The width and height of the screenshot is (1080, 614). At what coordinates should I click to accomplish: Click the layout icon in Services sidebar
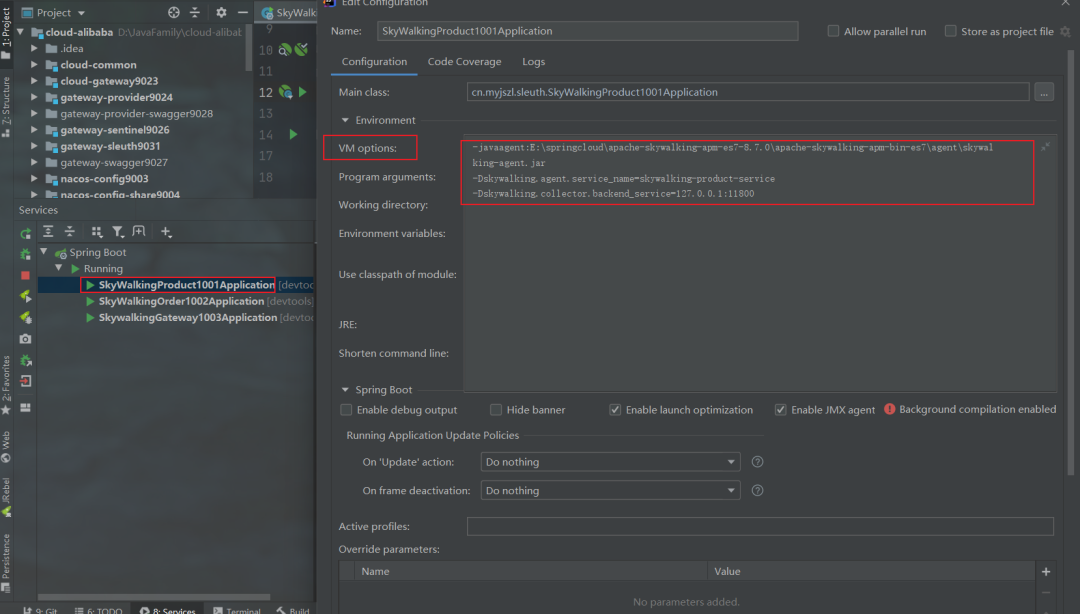click(25, 408)
